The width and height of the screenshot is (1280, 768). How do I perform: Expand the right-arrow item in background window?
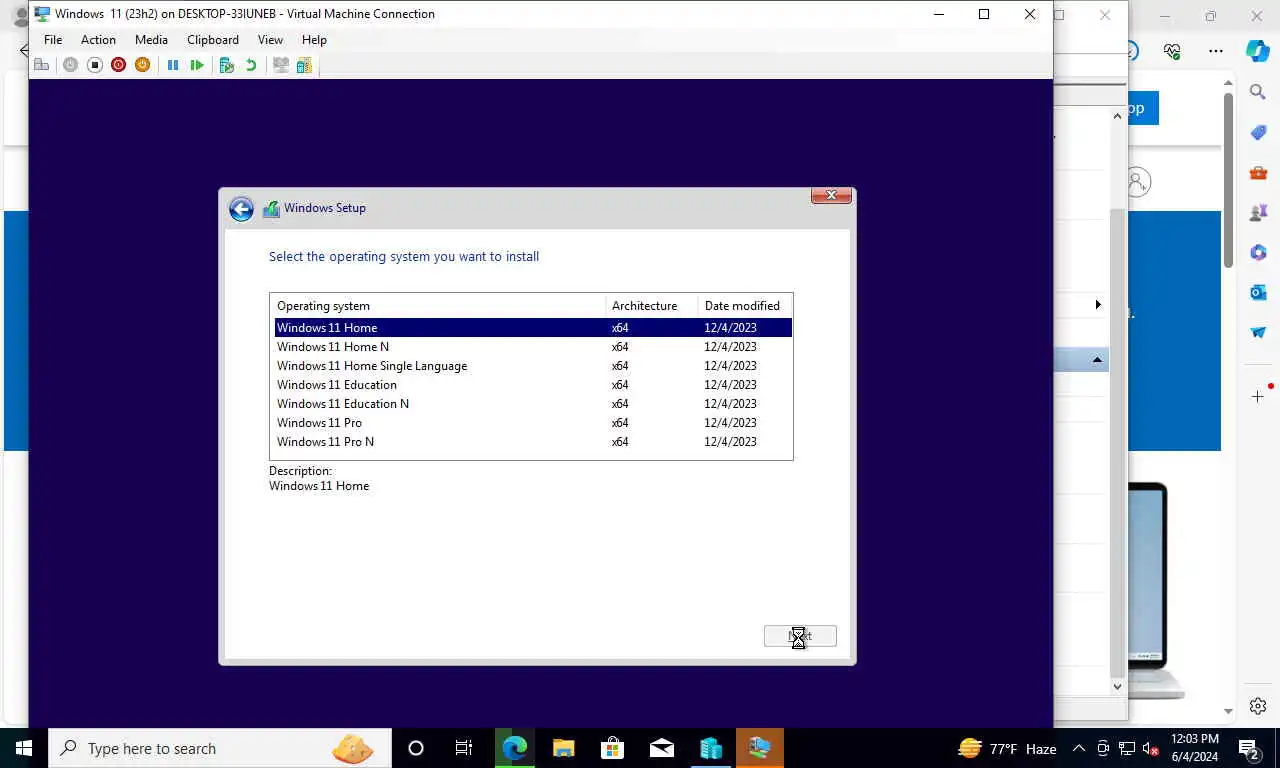1098,304
